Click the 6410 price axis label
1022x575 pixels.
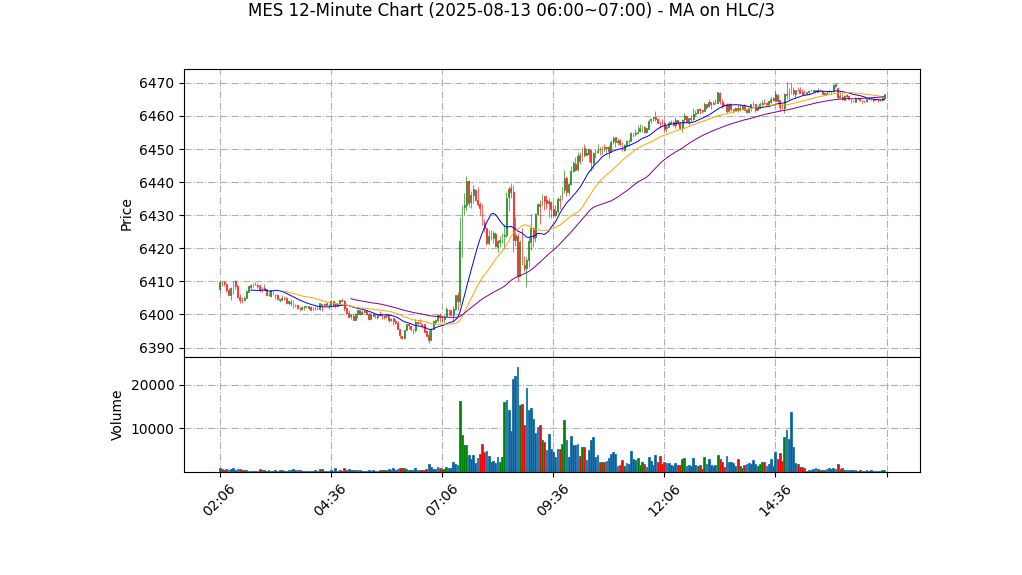click(x=156, y=282)
